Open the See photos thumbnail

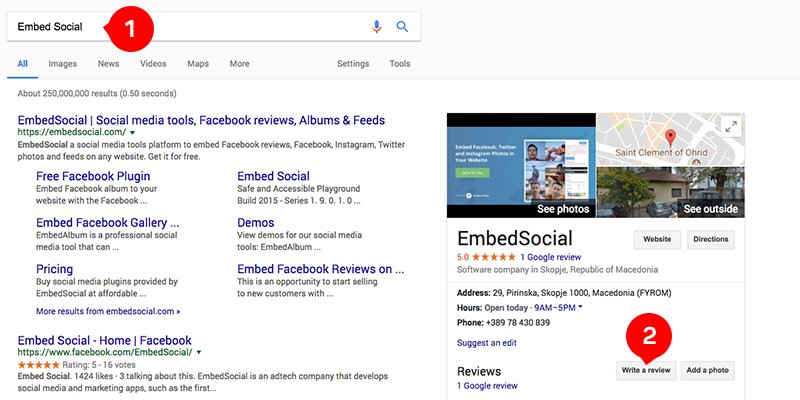click(521, 165)
